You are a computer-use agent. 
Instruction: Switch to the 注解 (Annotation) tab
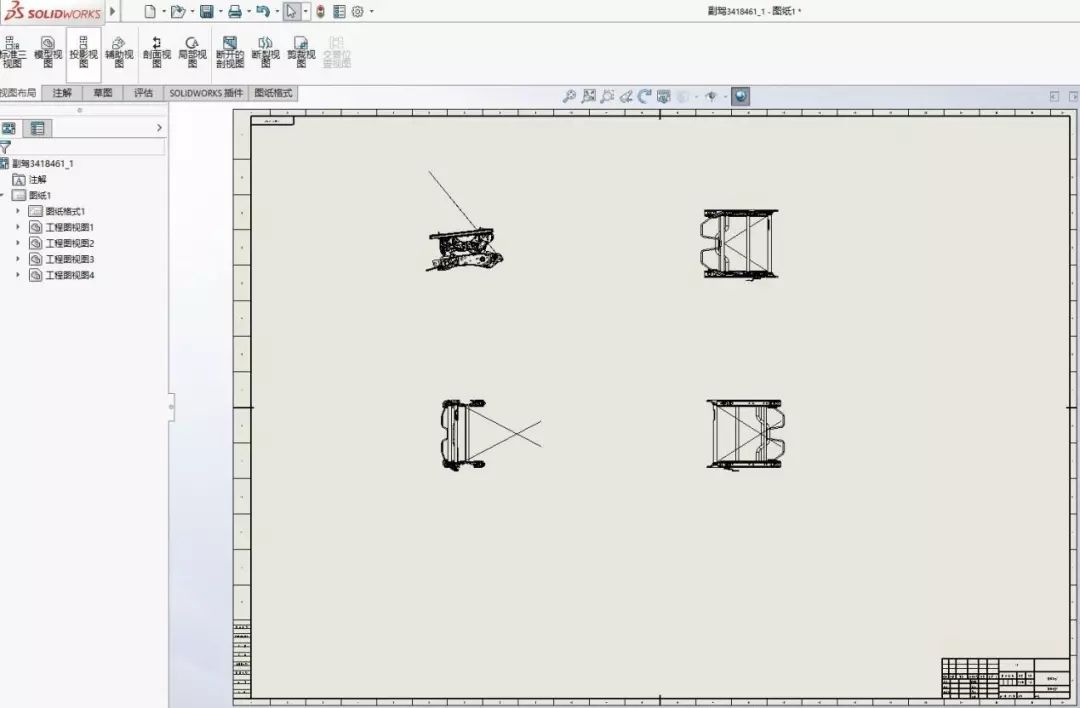coord(62,93)
